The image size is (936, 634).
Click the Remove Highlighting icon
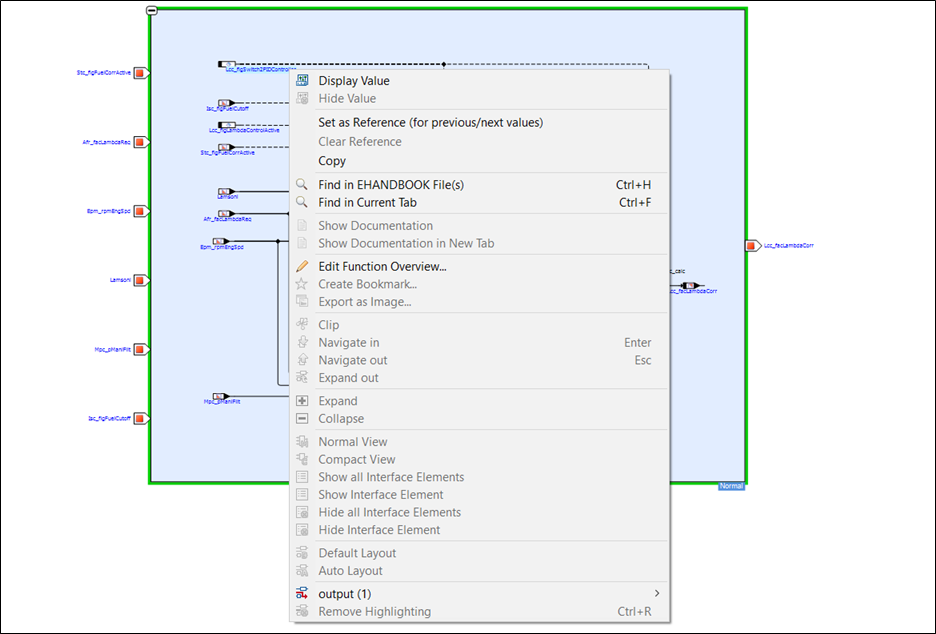pos(300,610)
